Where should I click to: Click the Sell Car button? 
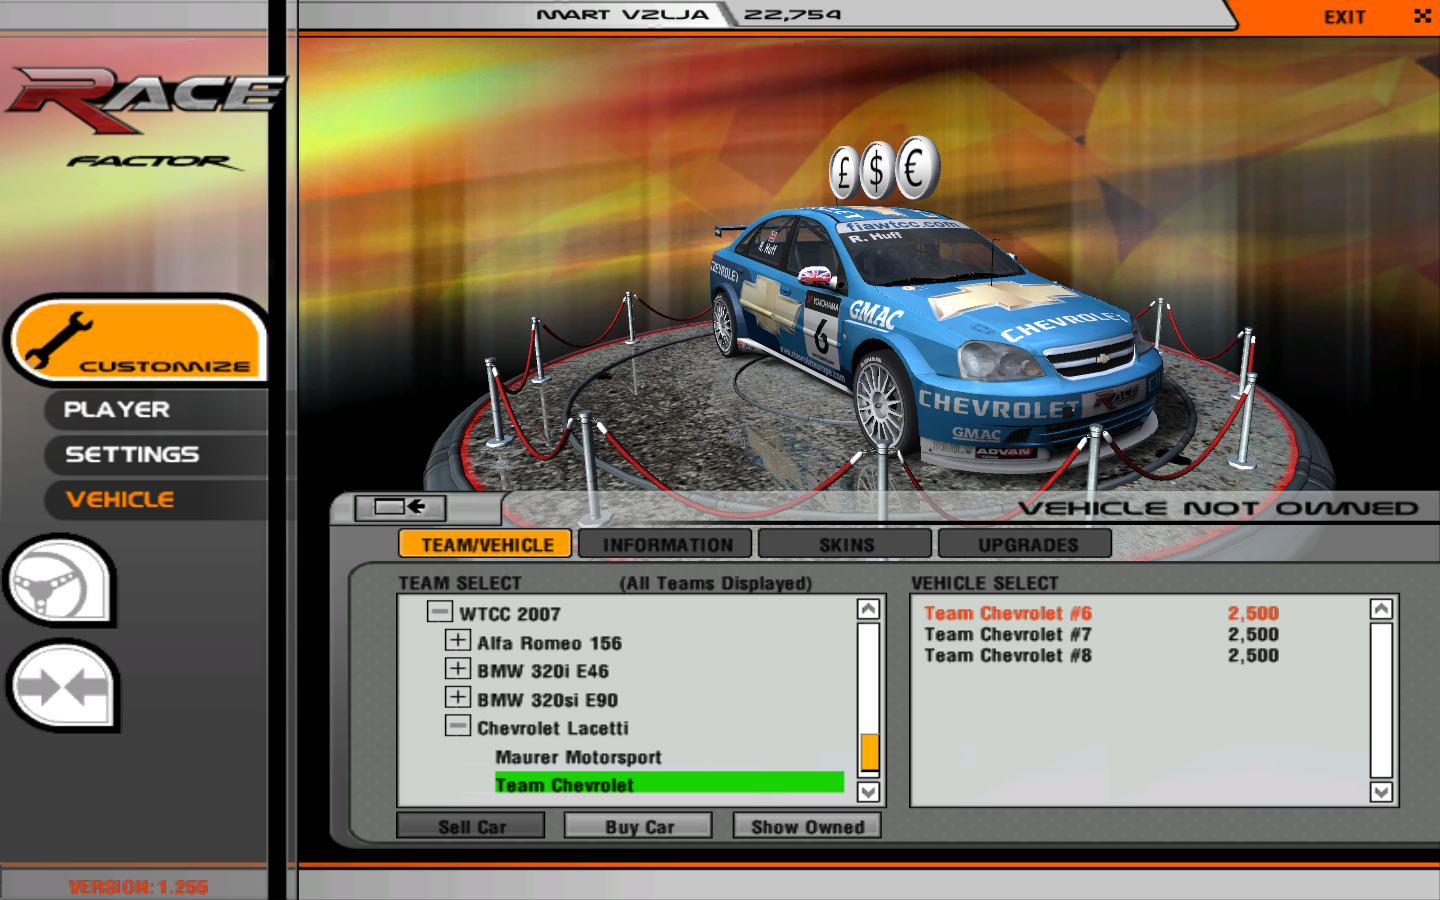pos(472,827)
